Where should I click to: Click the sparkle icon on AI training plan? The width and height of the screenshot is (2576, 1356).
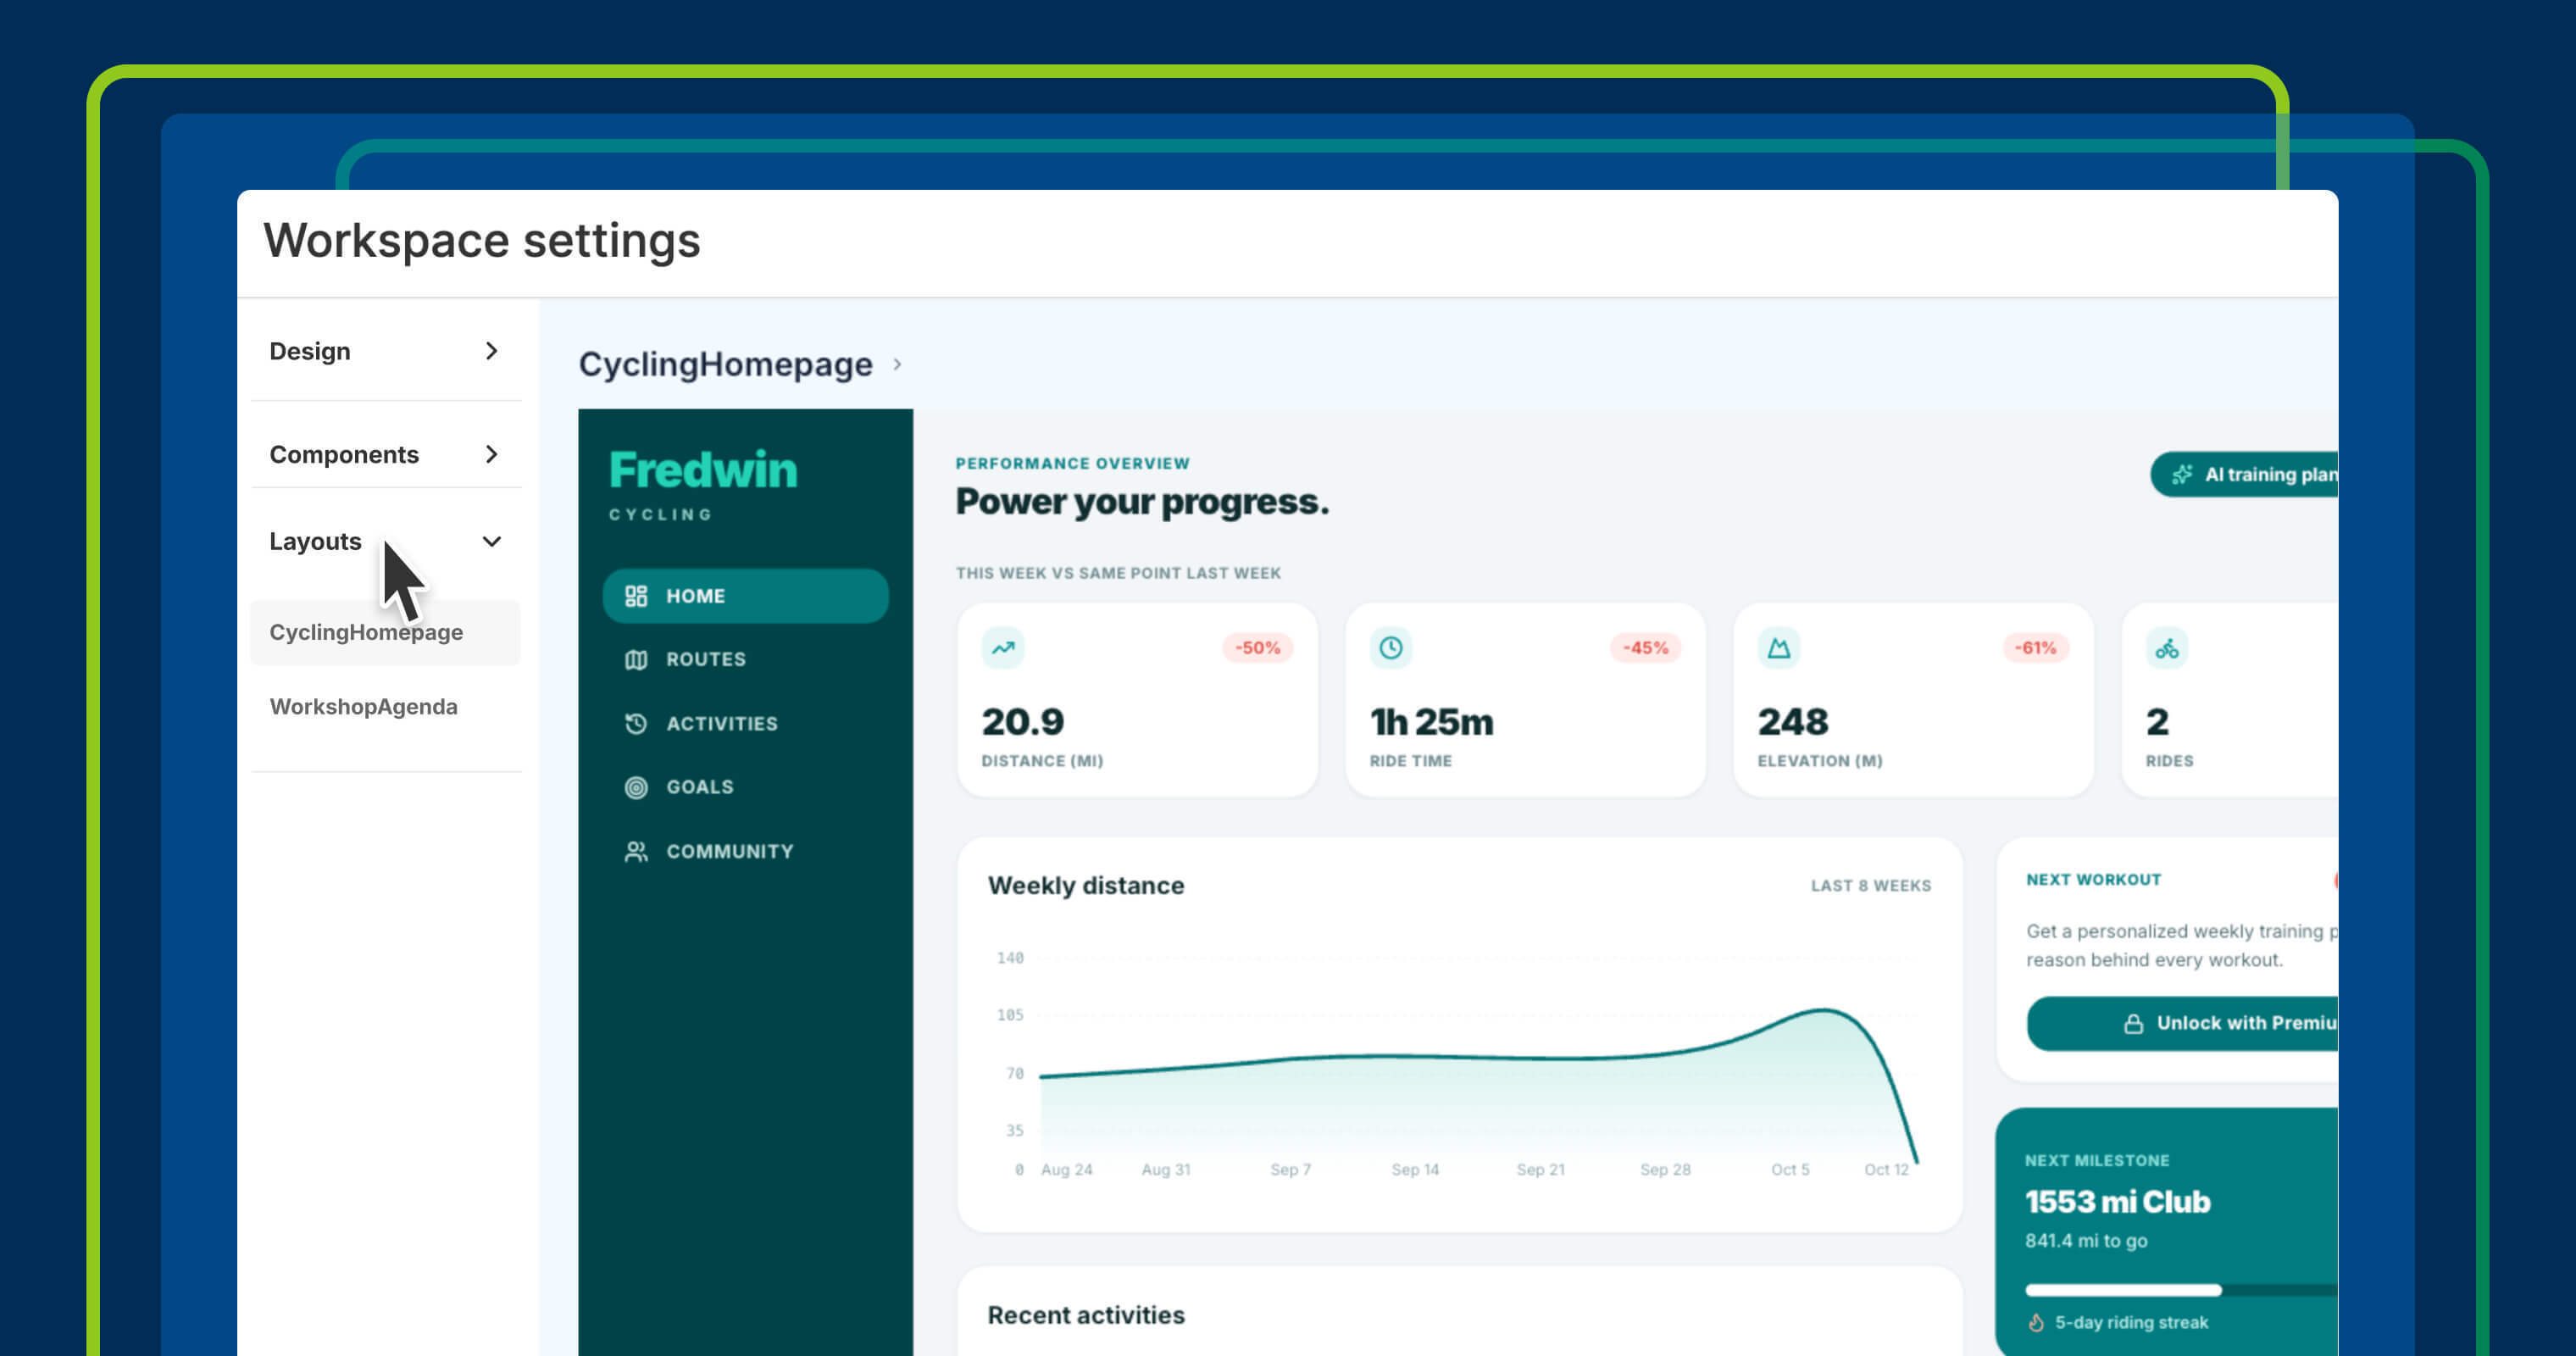(x=2182, y=474)
